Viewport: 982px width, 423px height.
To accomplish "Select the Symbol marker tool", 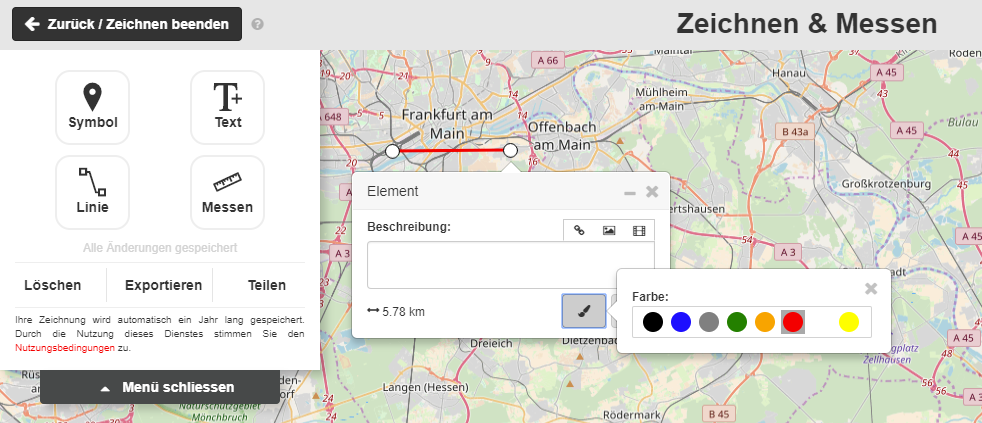I will tap(93, 107).
